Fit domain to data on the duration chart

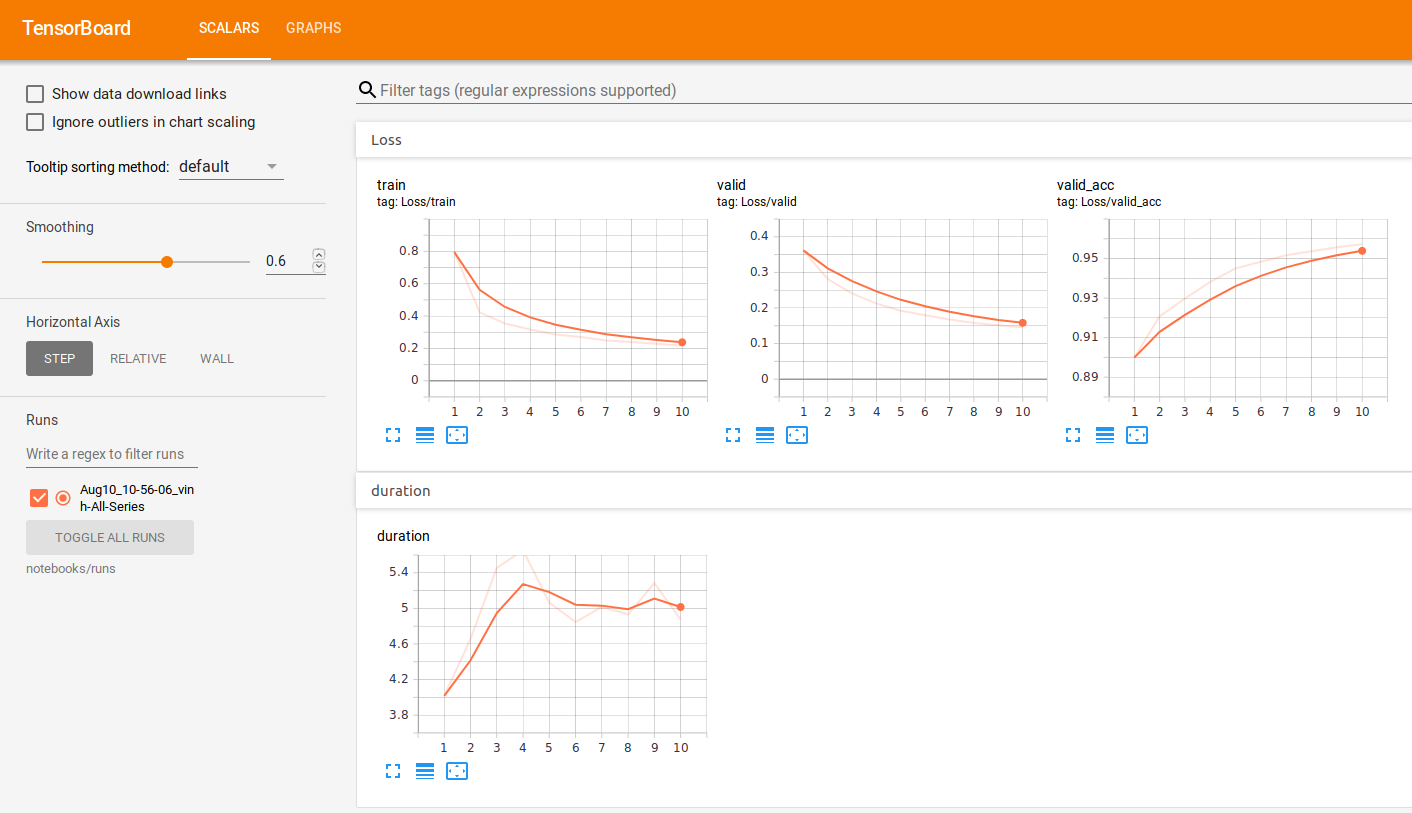point(457,771)
